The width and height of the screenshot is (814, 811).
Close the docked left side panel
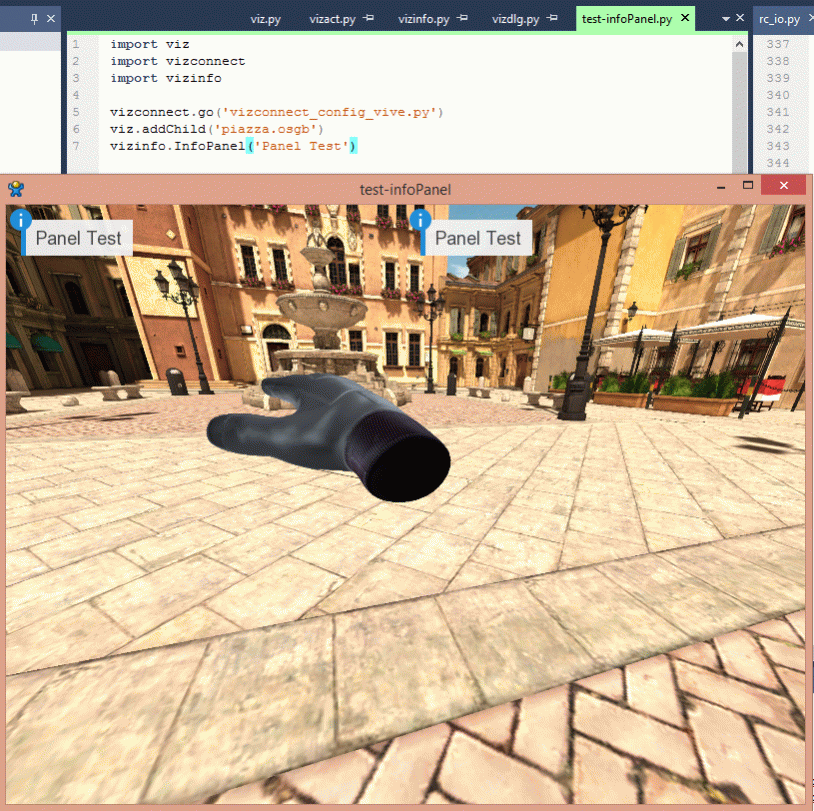[52, 19]
